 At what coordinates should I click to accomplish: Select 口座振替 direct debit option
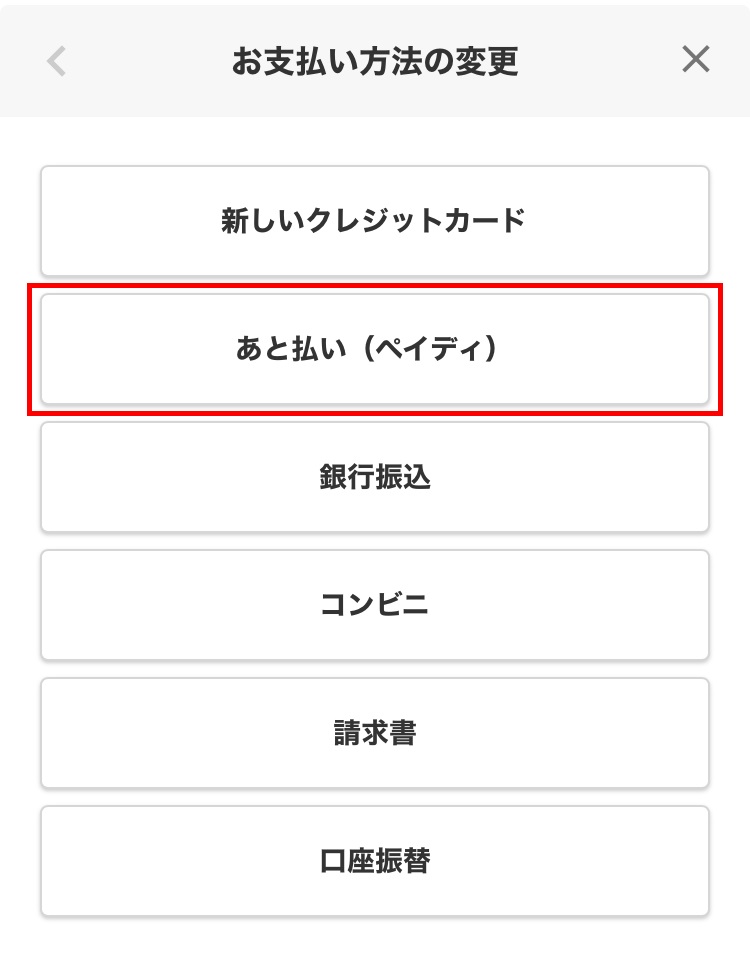pos(375,861)
